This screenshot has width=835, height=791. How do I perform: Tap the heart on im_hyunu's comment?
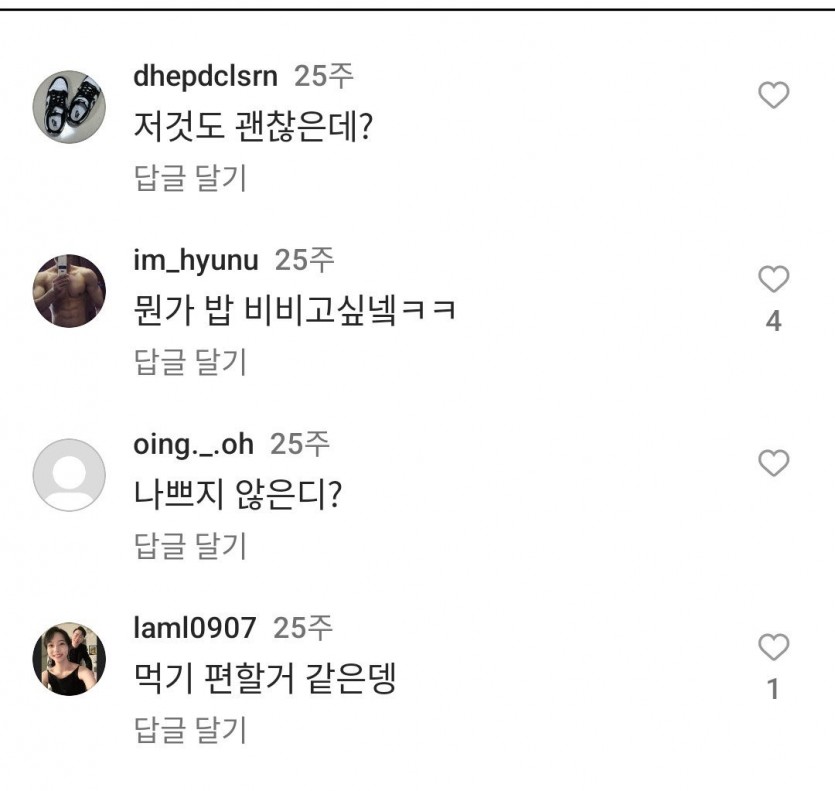tap(773, 279)
